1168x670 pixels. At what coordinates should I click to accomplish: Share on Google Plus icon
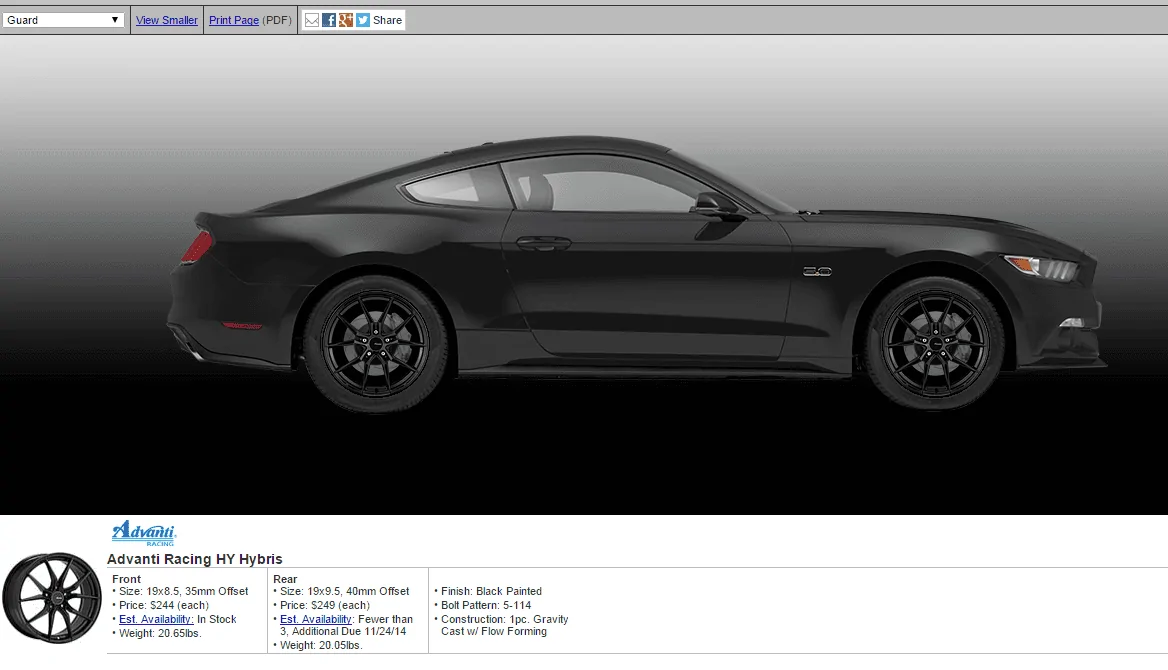[x=346, y=20]
